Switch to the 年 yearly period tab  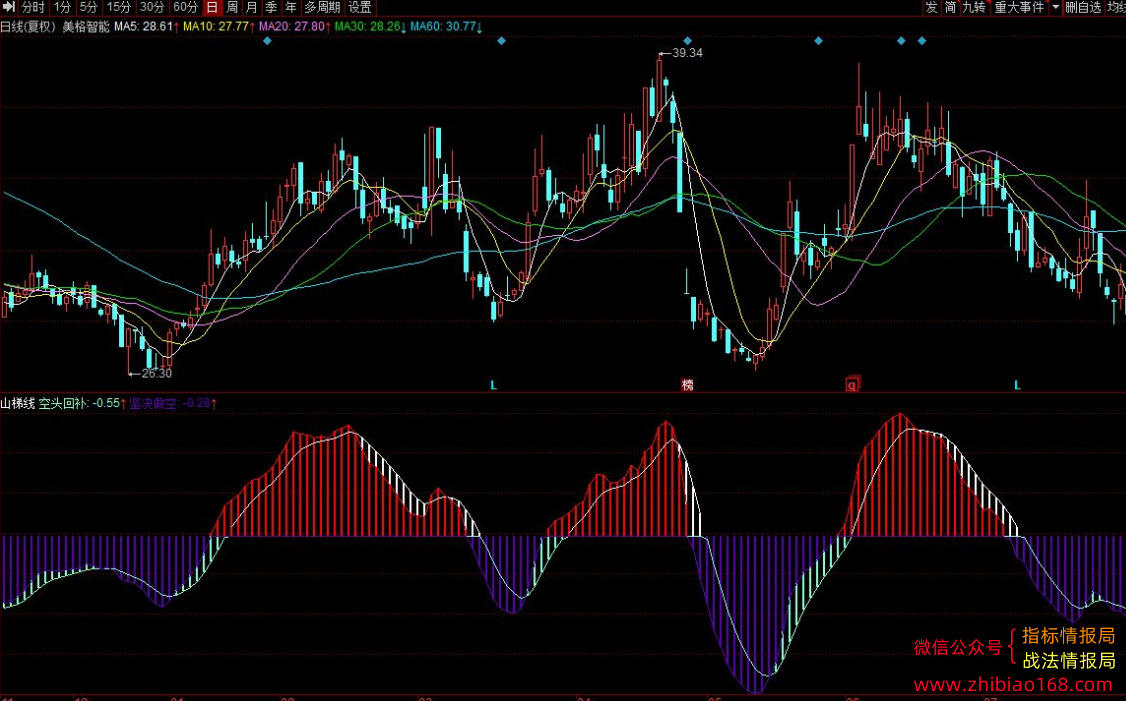pos(291,7)
